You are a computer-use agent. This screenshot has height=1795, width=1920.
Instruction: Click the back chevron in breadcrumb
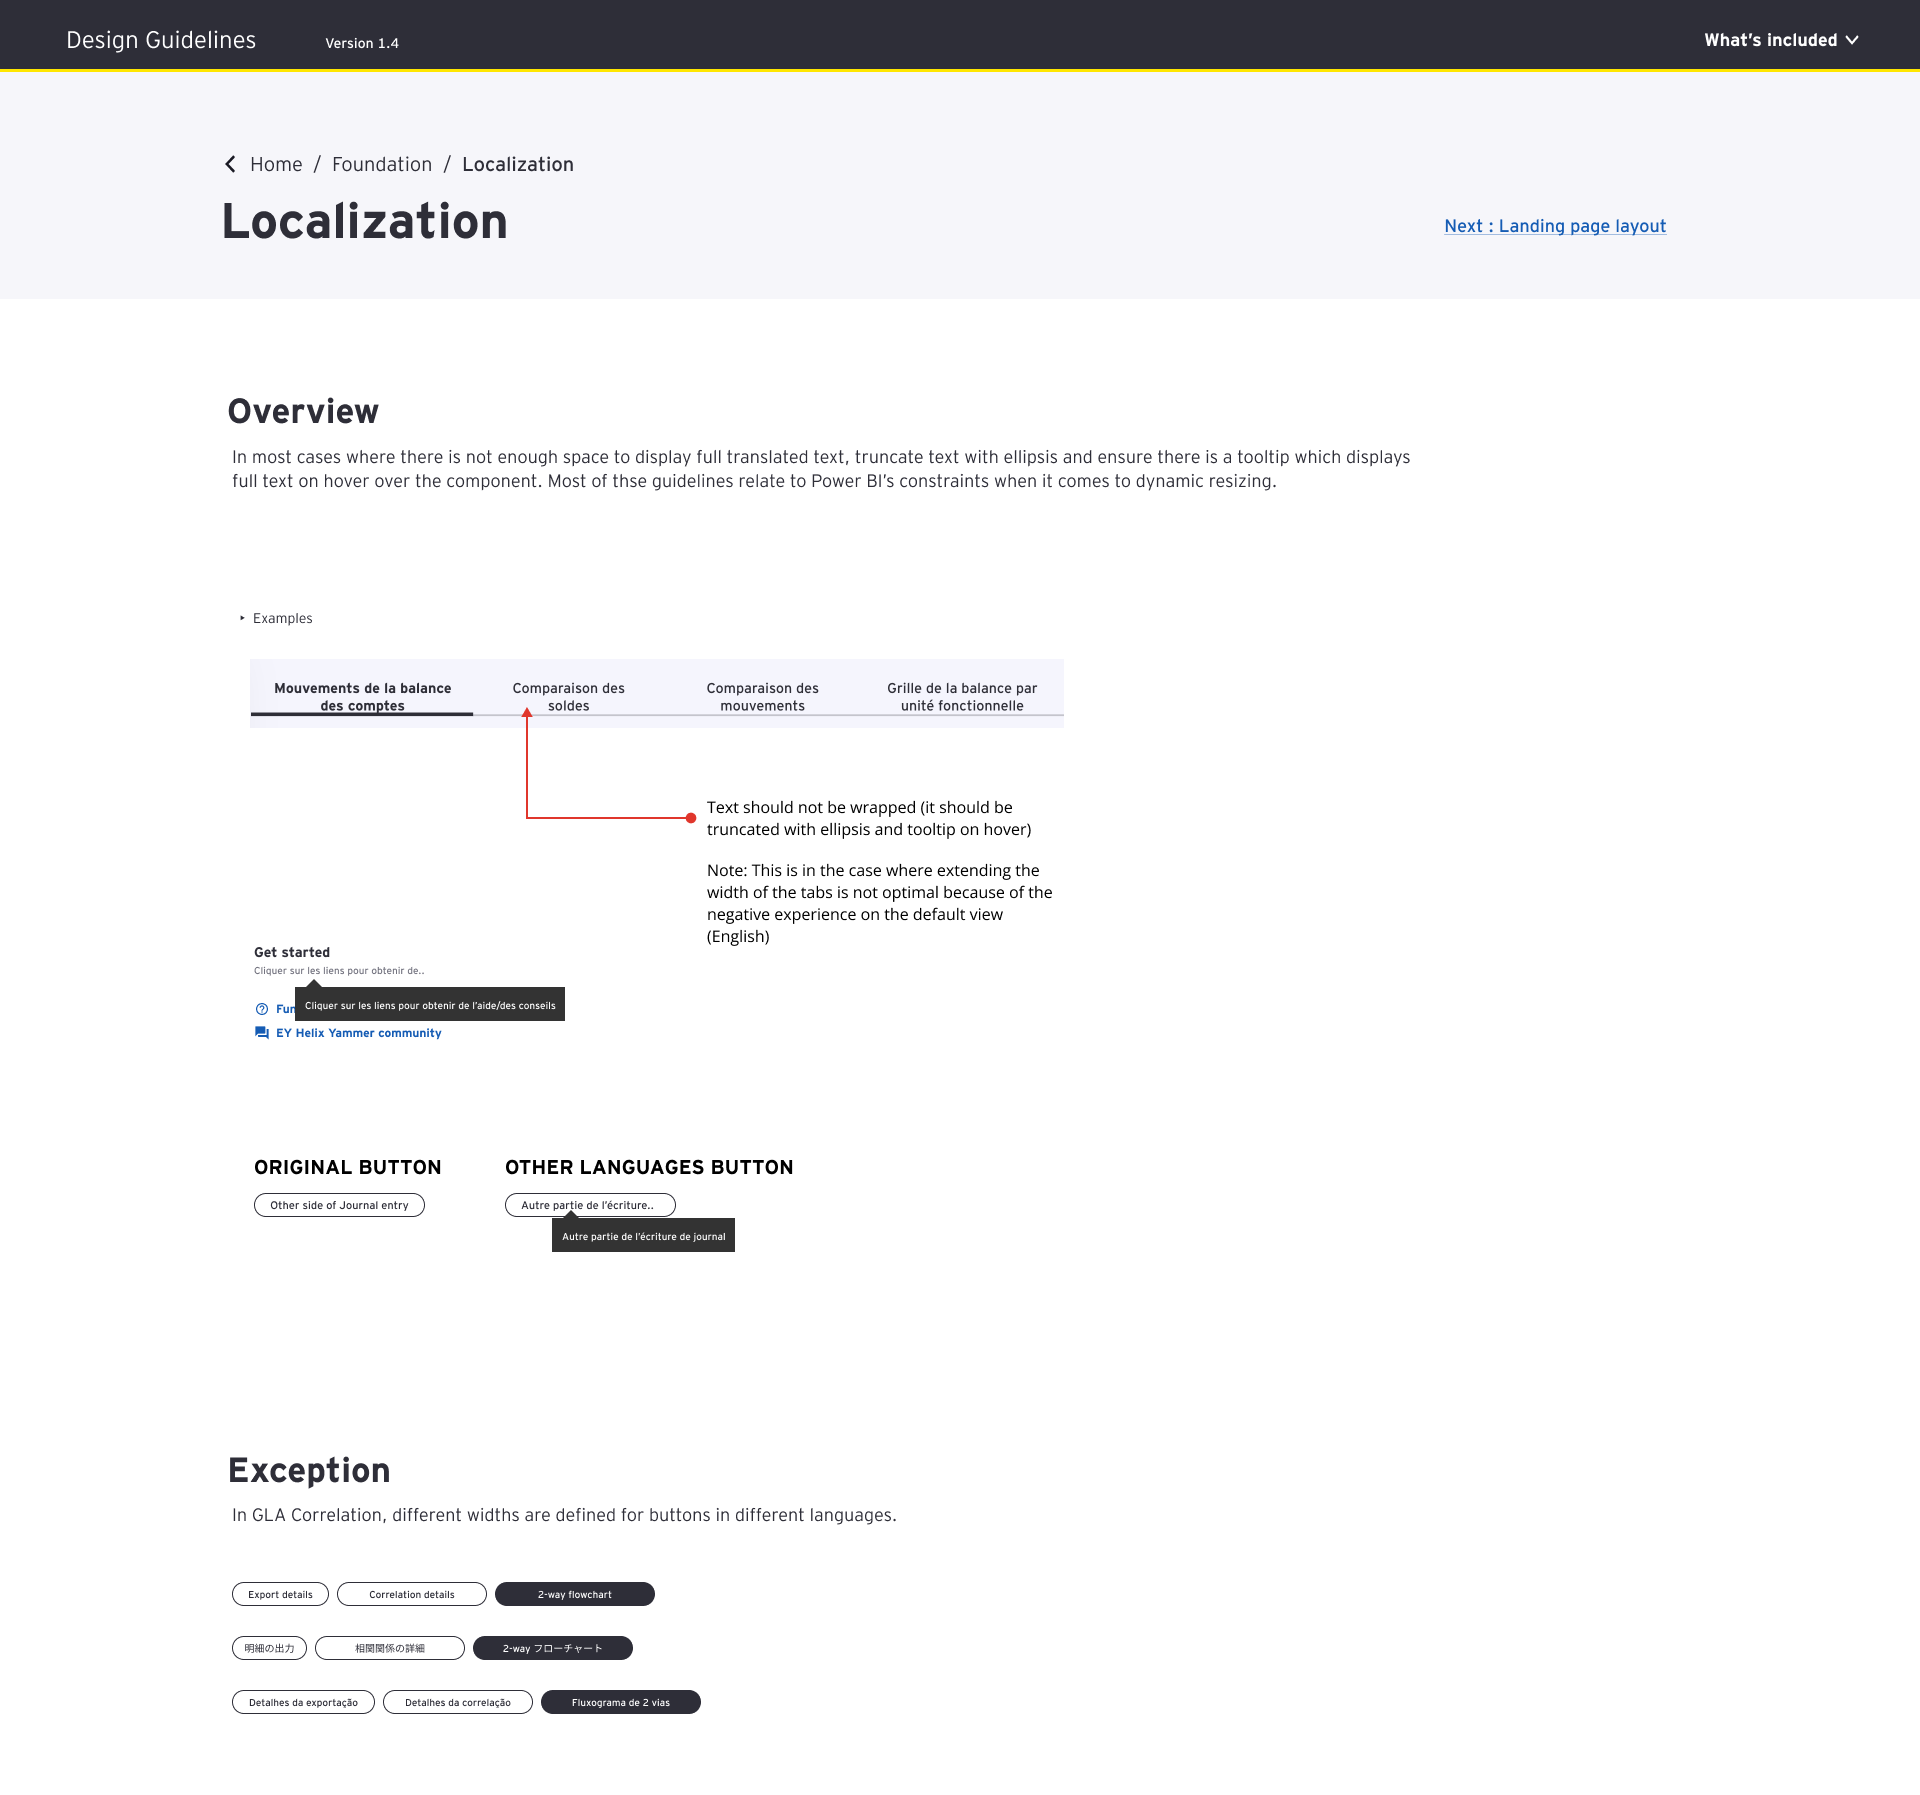coord(231,164)
